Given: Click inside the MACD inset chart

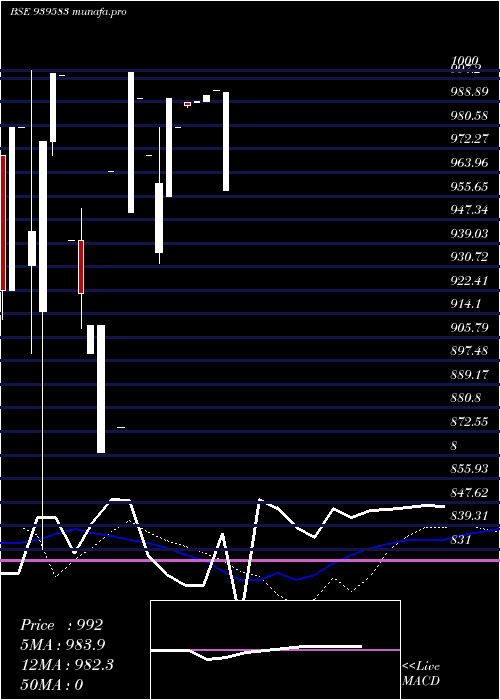Looking at the screenshot, I should click(x=275, y=650).
